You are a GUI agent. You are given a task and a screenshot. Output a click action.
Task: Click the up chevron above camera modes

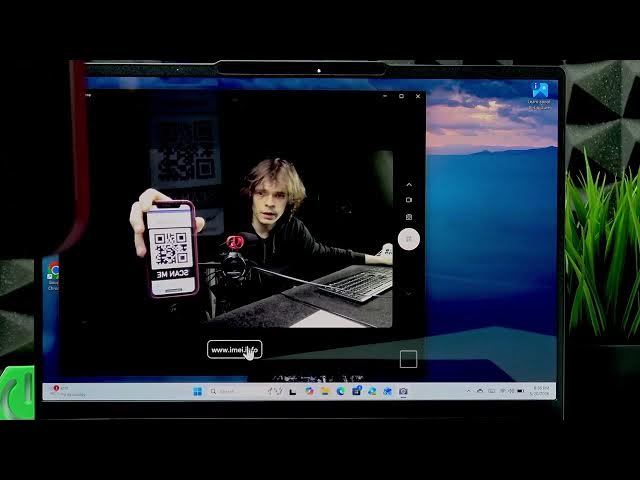(x=409, y=184)
